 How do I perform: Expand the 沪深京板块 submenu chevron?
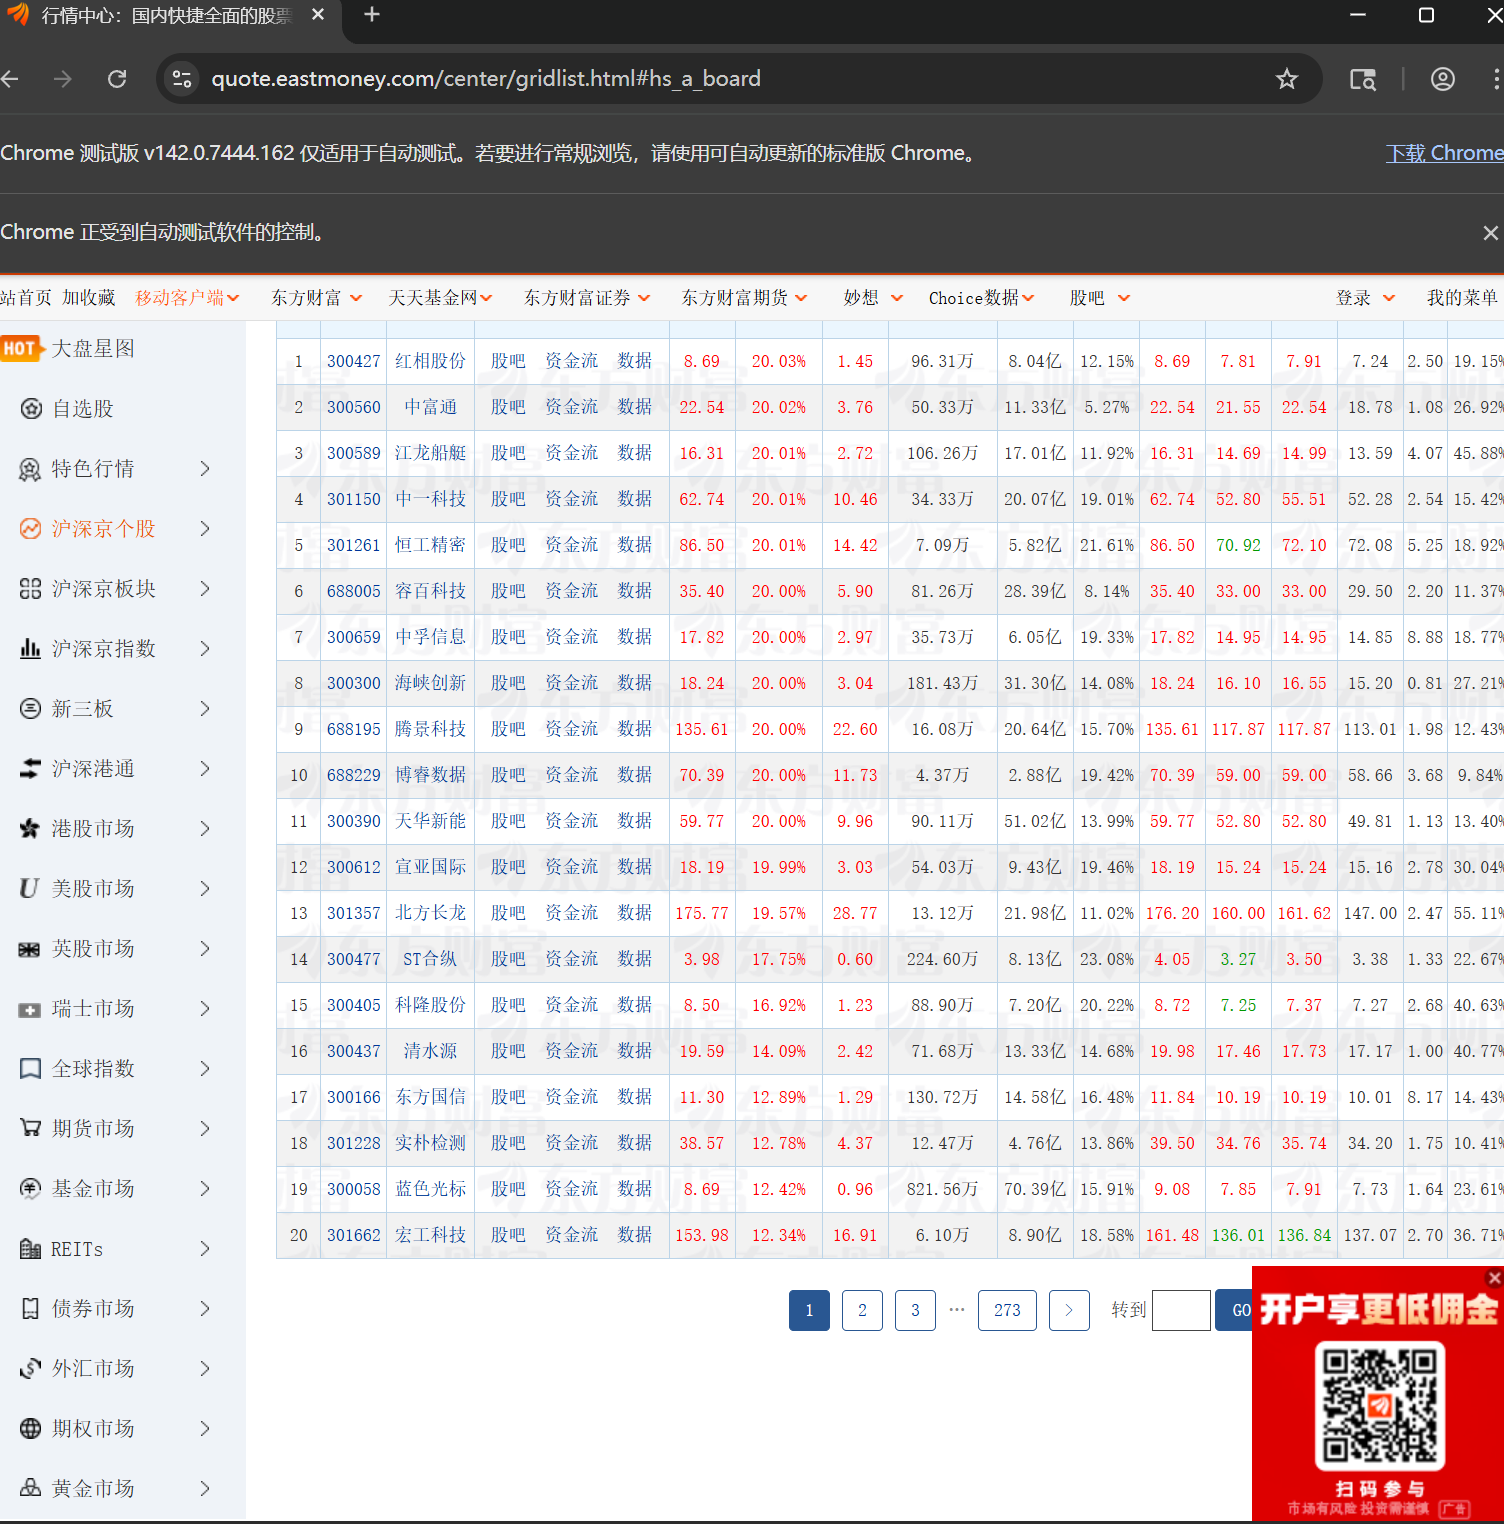pos(205,588)
